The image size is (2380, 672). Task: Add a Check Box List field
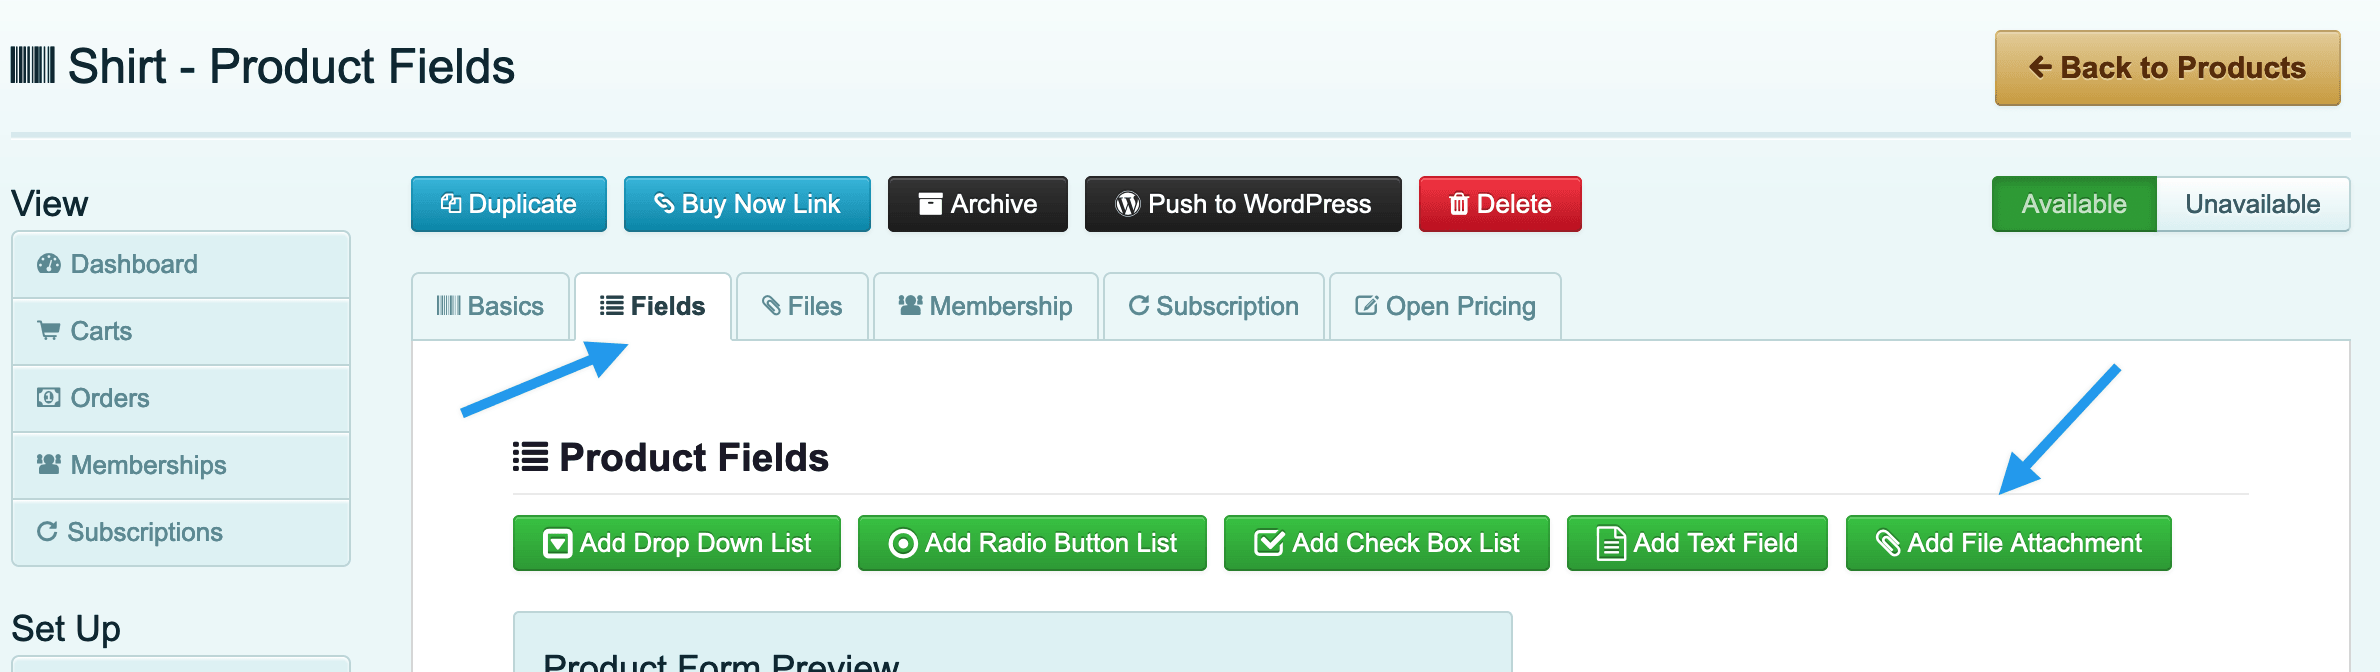tap(1387, 543)
